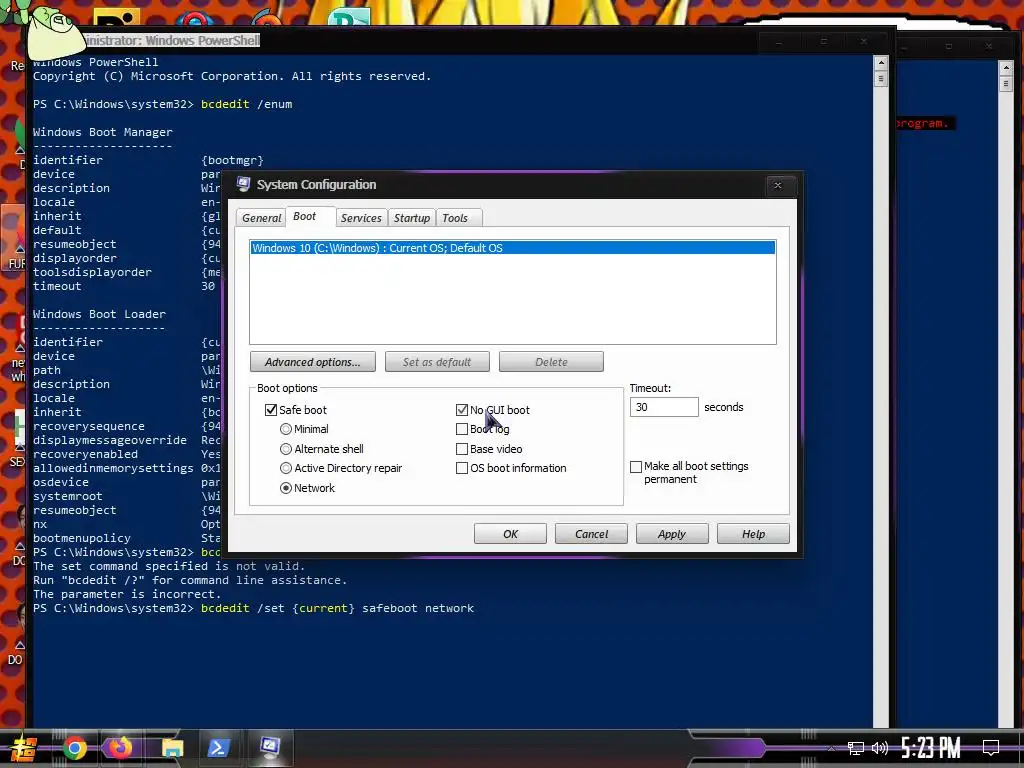Open the volume speaker tray icon
1024x768 pixels.
pyautogui.click(x=880, y=748)
